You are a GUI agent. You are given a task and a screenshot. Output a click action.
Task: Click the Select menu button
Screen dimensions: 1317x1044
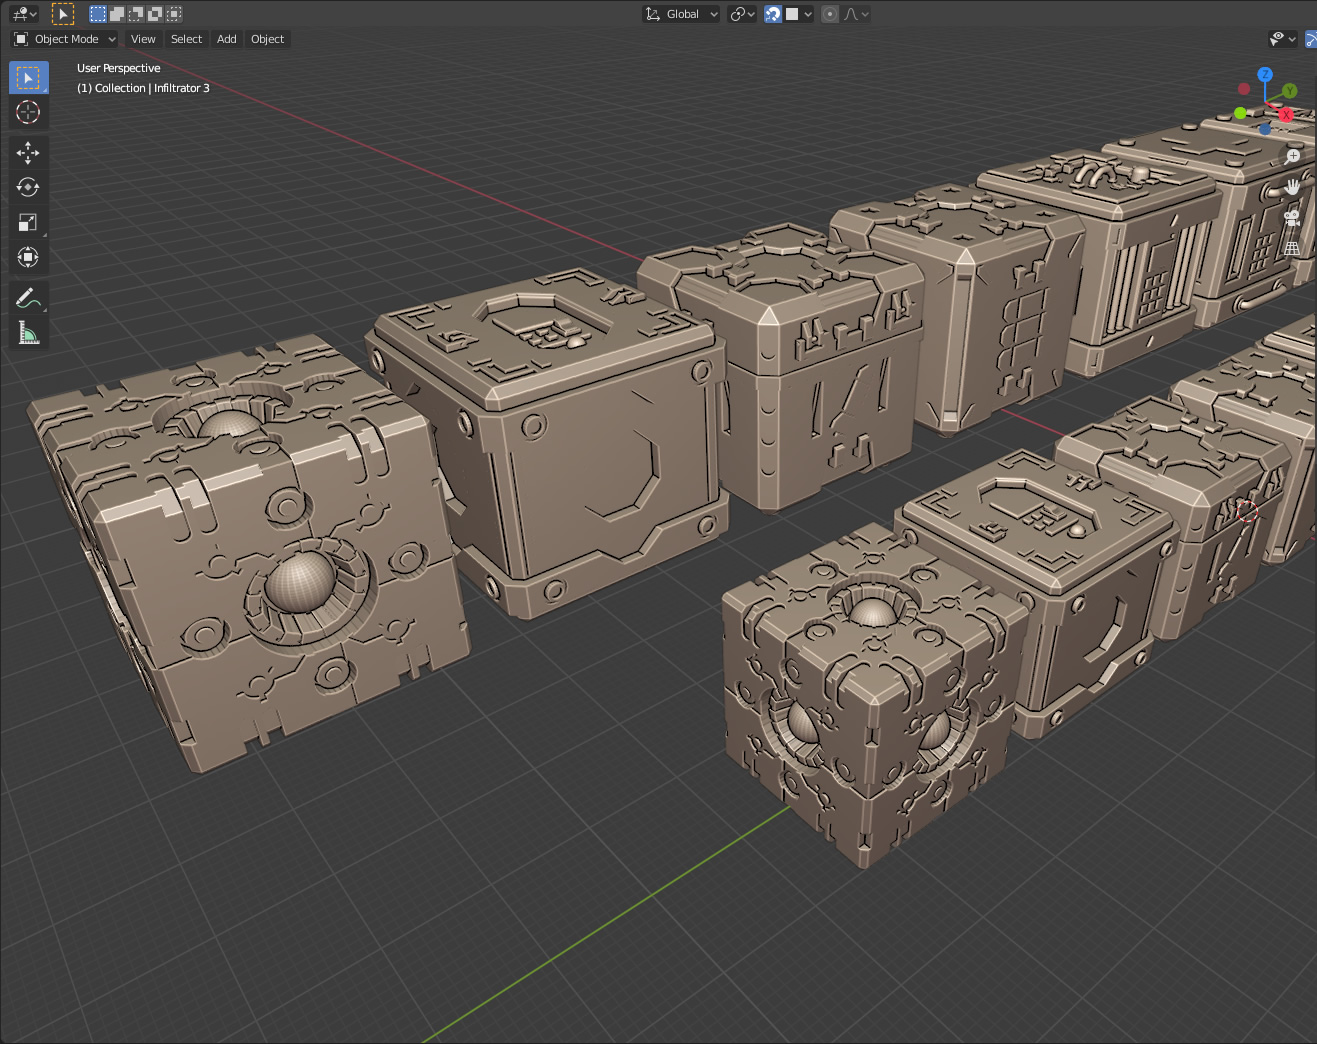point(186,39)
